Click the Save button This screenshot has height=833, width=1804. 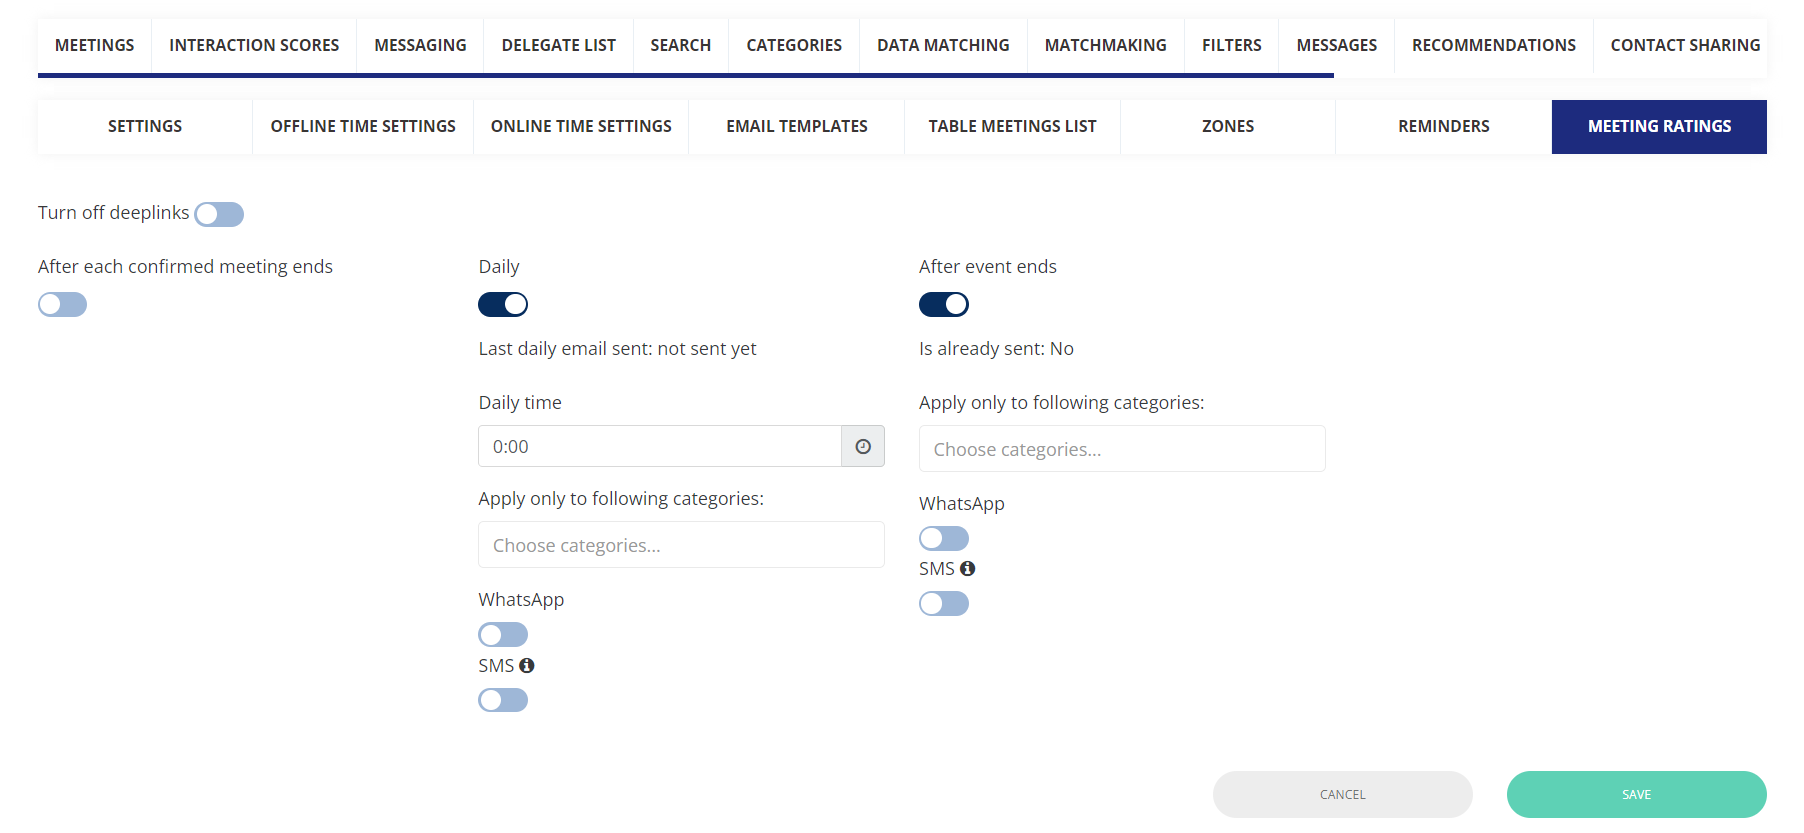pos(1637,794)
